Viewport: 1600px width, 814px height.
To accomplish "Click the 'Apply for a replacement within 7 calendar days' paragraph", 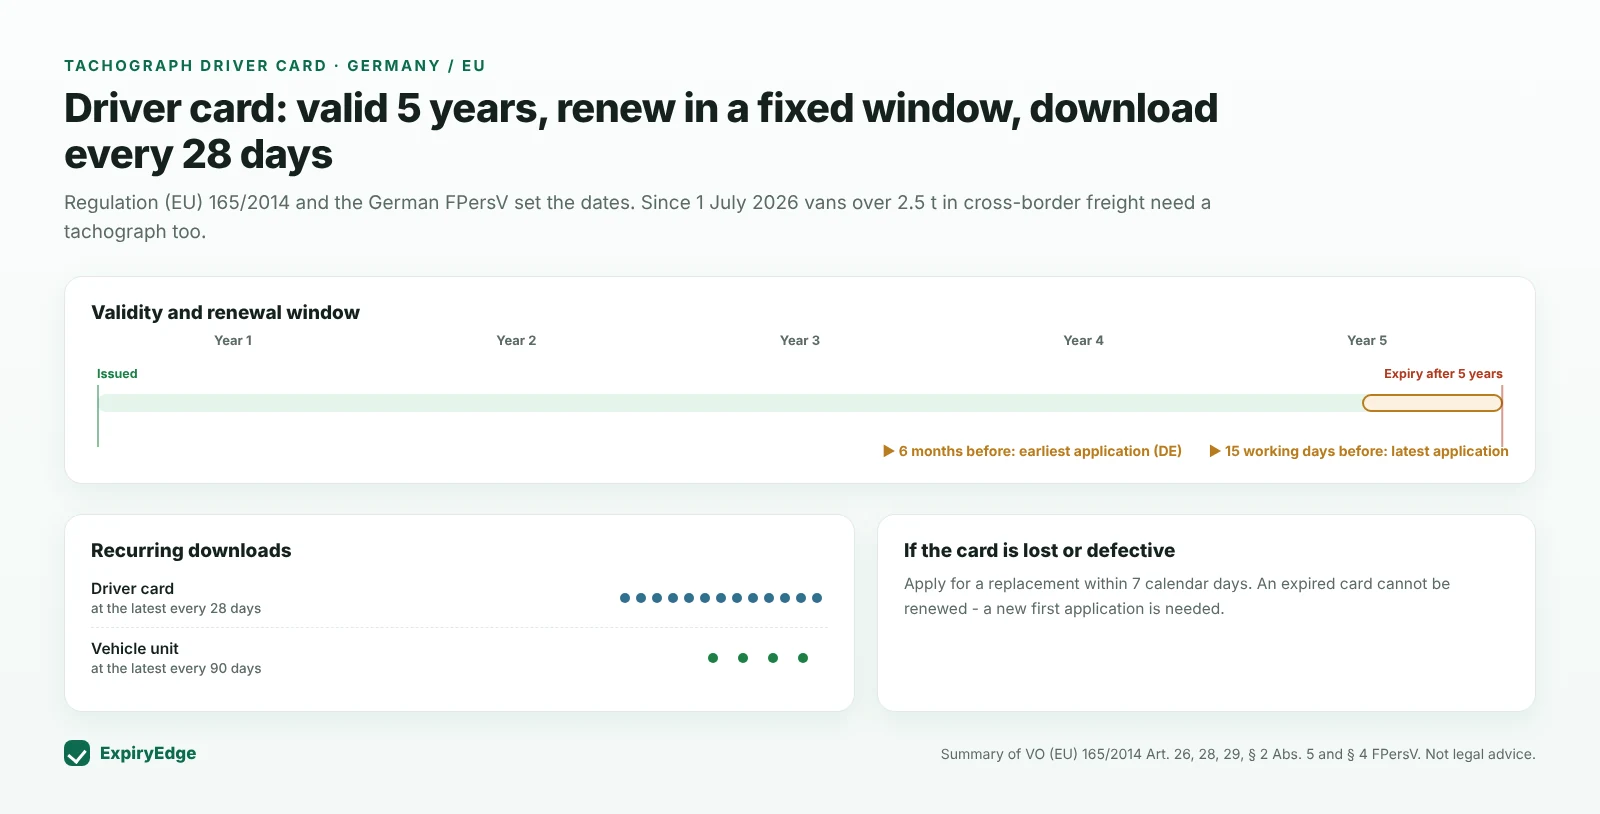I will (1177, 596).
